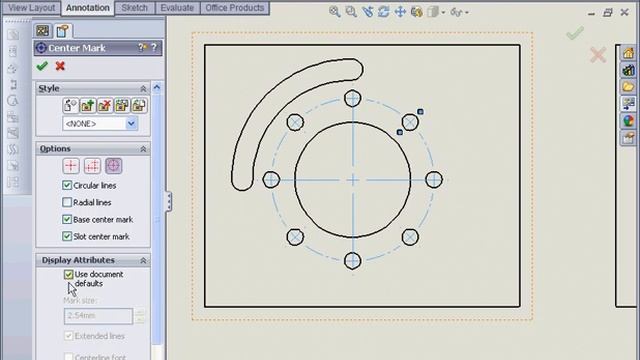Select the Circular Center Mark option
This screenshot has height=360, width=640.
113,166
